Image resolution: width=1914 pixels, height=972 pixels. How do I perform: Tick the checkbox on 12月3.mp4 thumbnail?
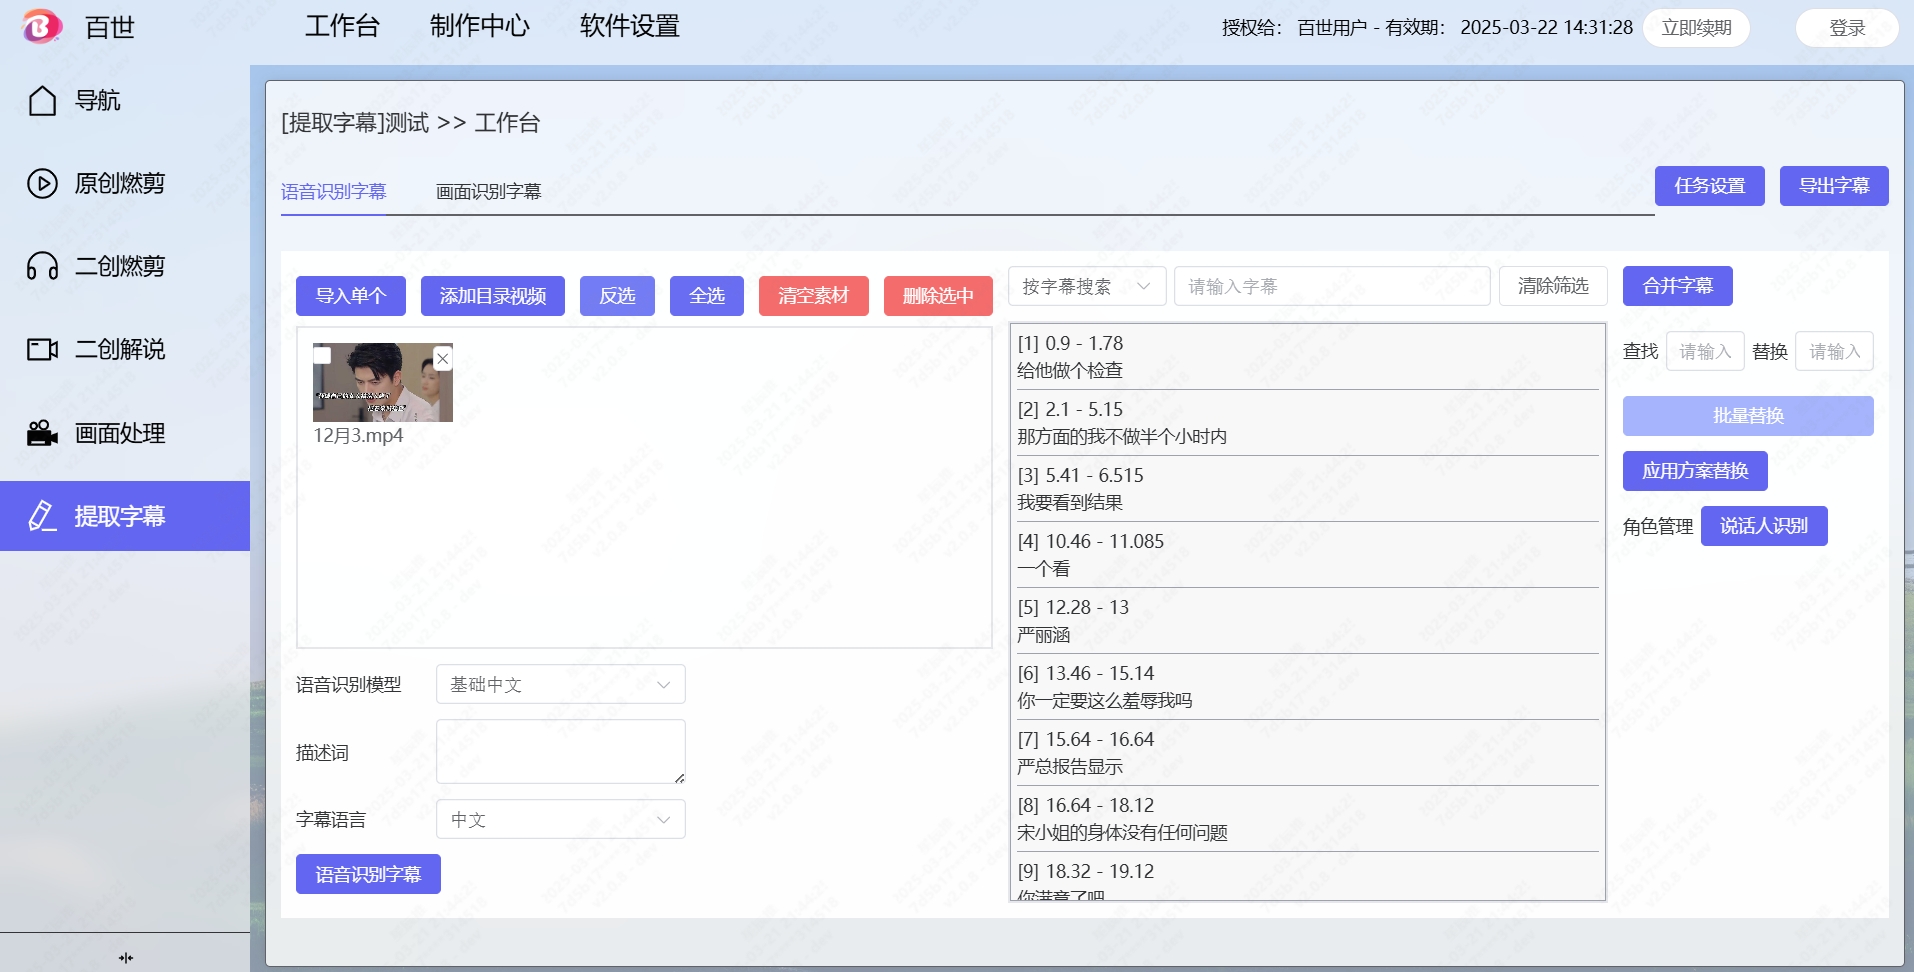[x=323, y=356]
